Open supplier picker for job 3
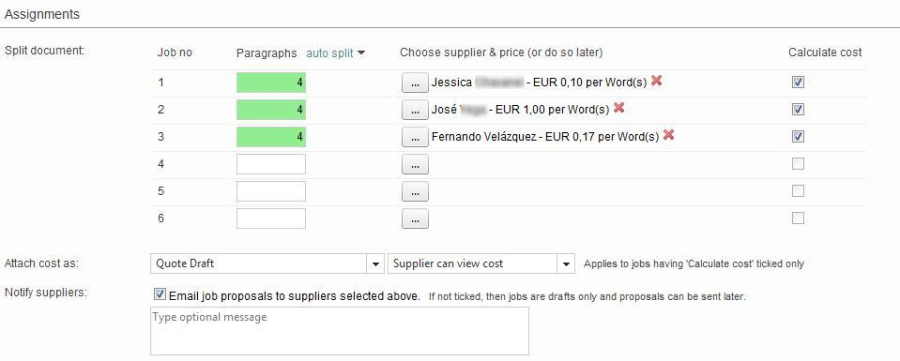Image resolution: width=900 pixels, height=361 pixels. click(x=415, y=137)
